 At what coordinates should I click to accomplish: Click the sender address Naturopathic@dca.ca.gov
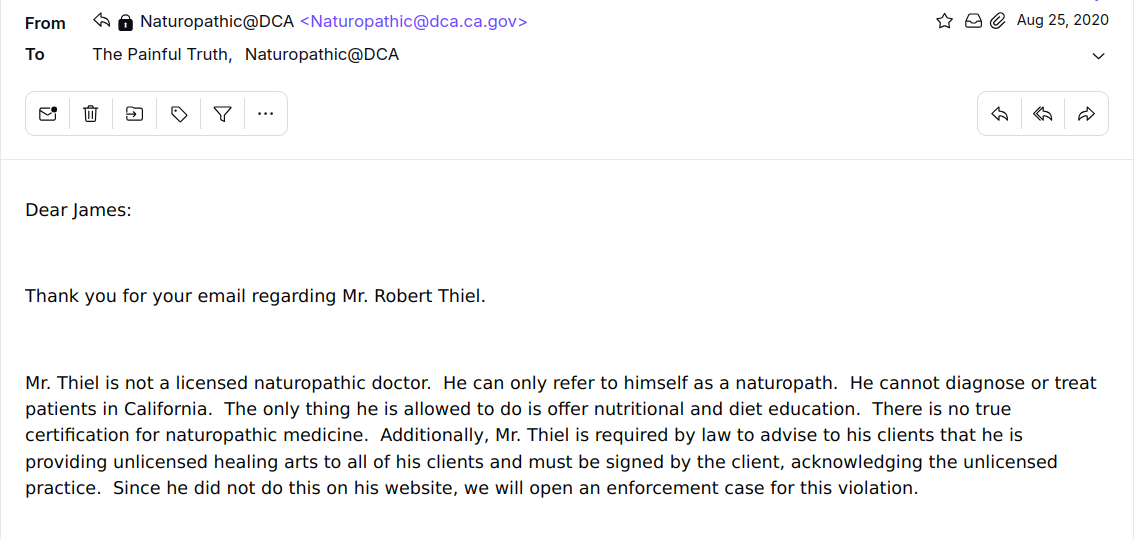[x=414, y=21]
